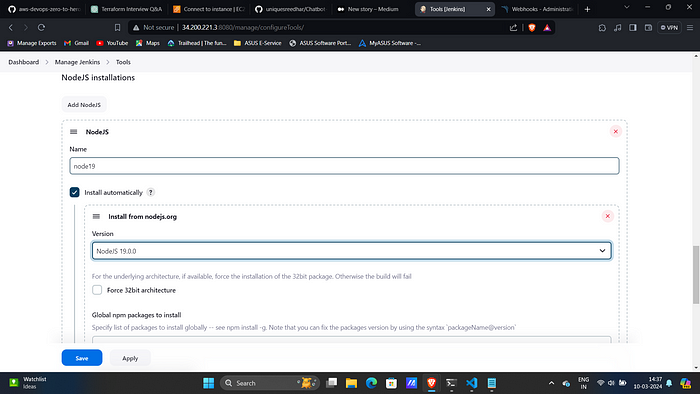Screen dimensions: 700x394
Task: Open browser extensions icon
Action: point(602,28)
